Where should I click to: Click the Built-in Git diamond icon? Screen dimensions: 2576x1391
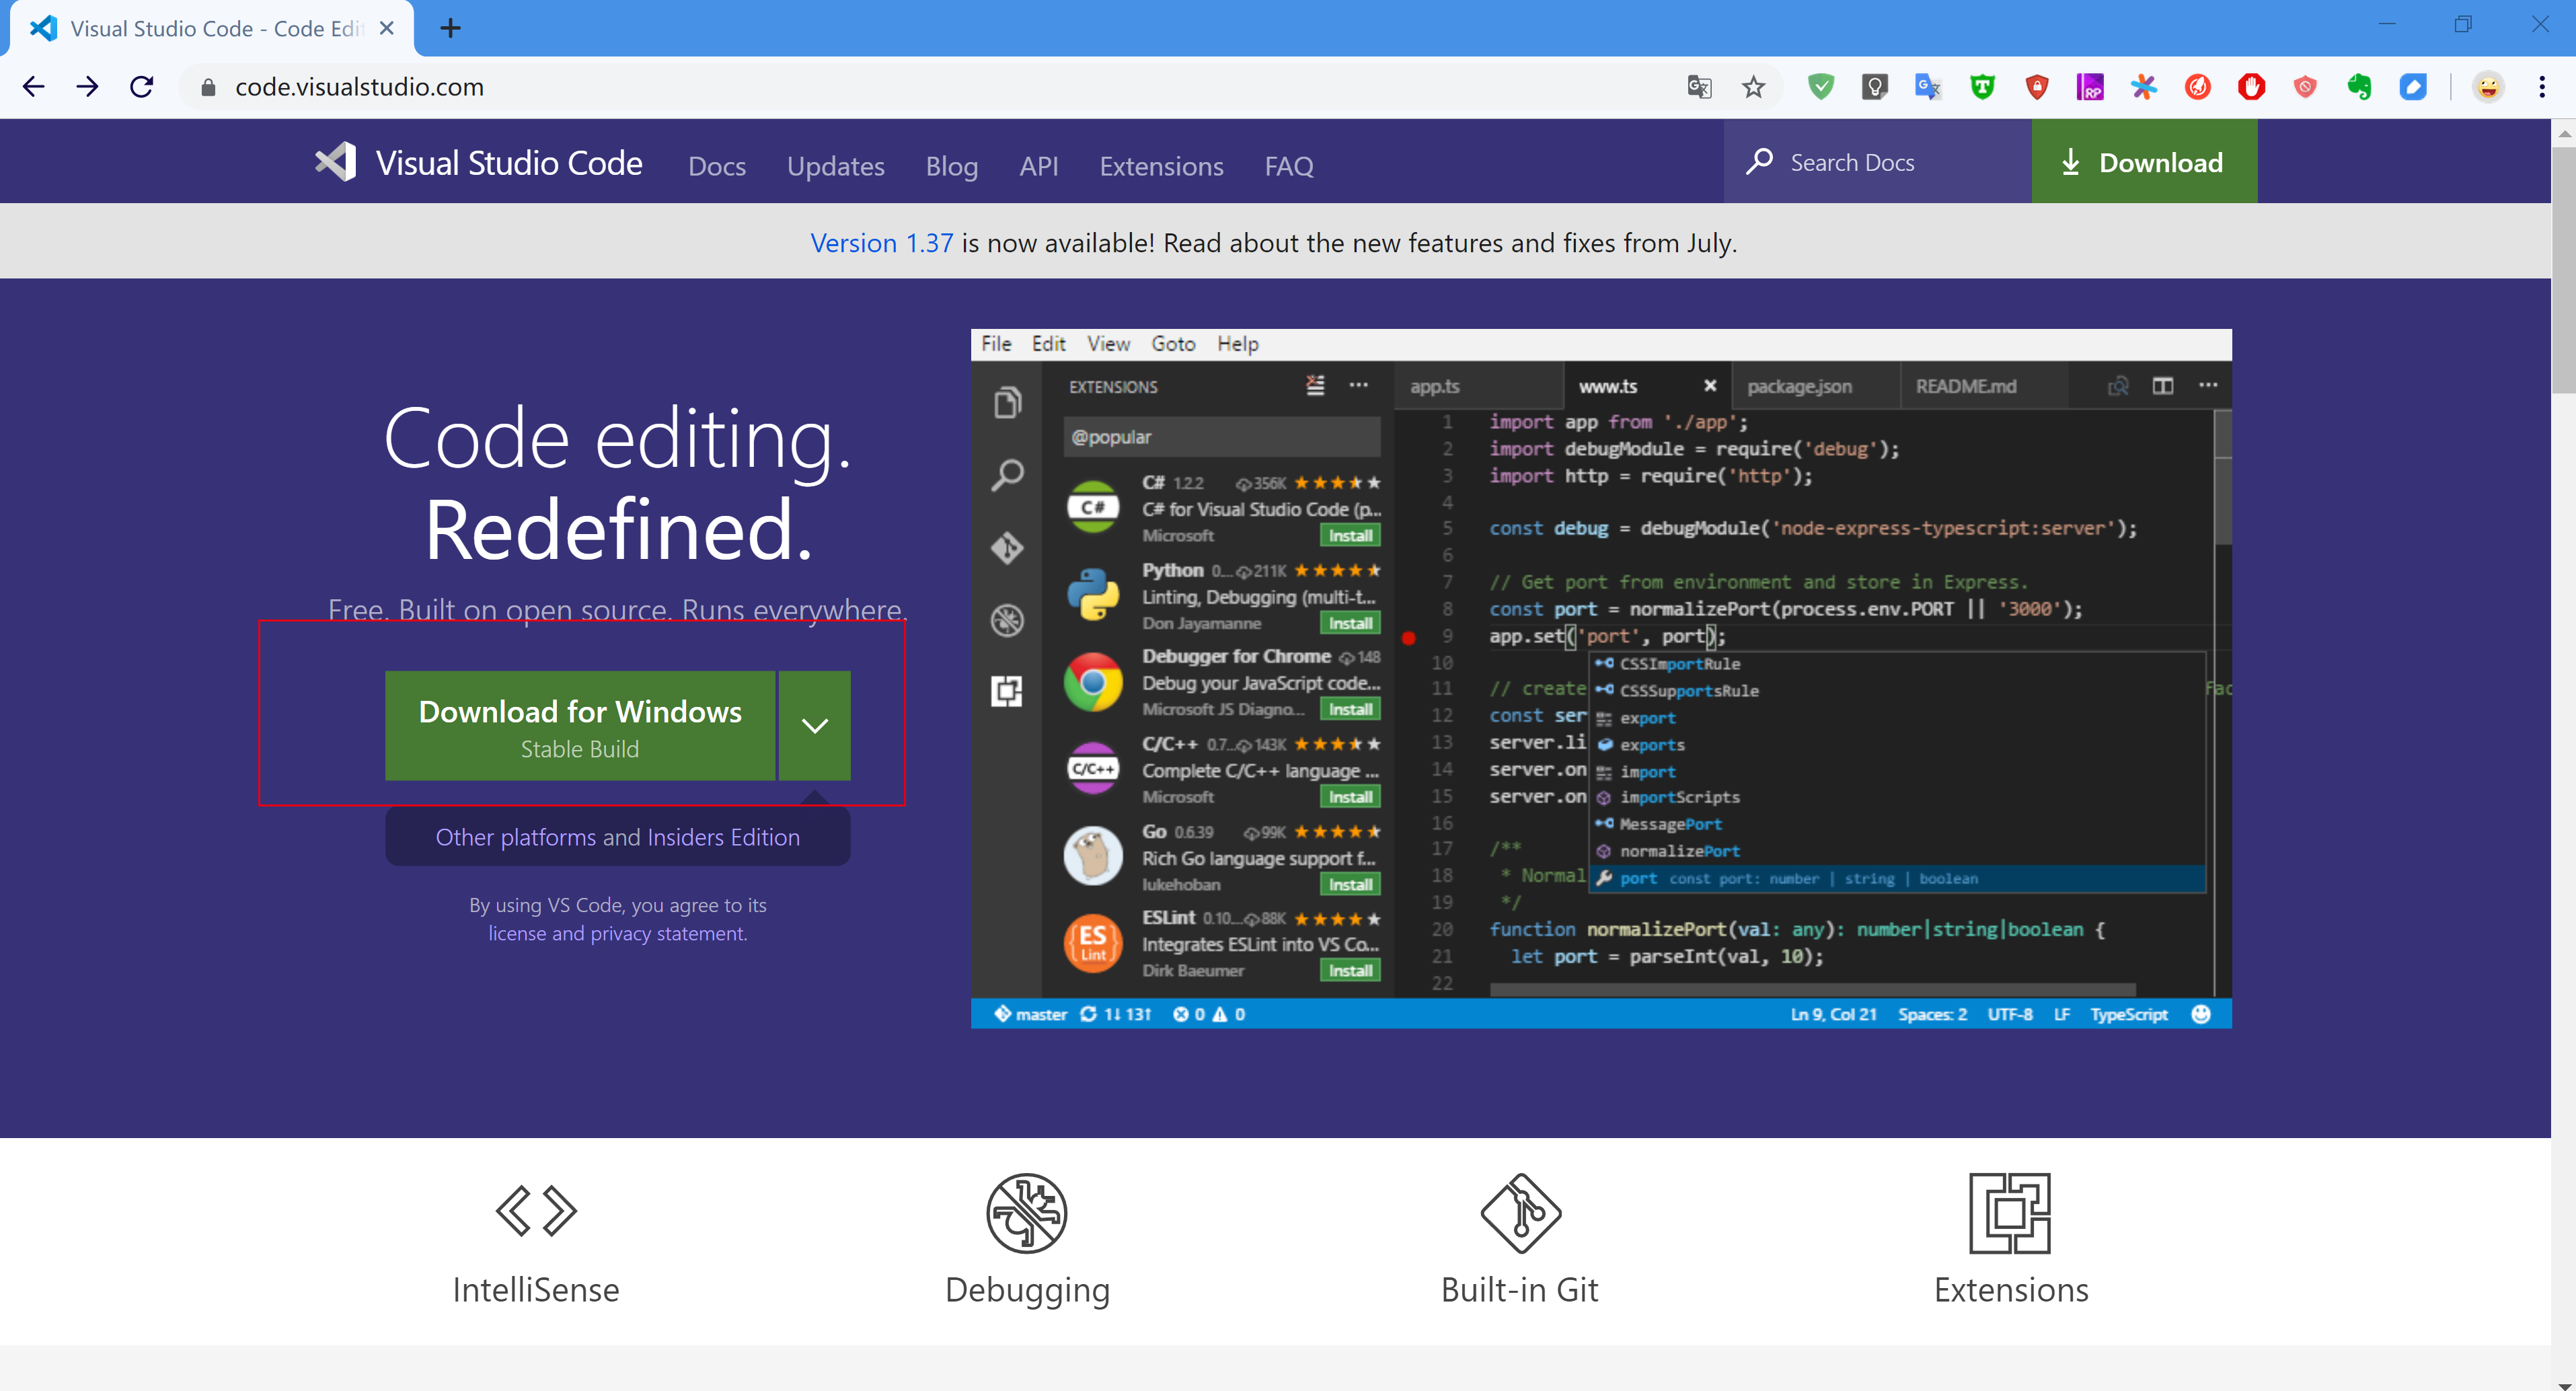1520,1213
